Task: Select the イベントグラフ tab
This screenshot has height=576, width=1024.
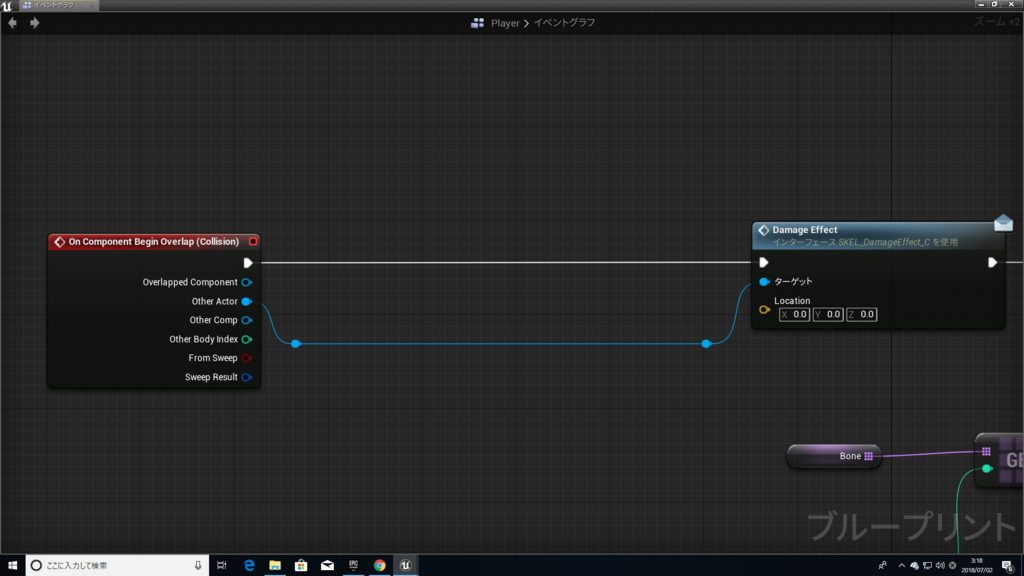Action: pyautogui.click(x=57, y=5)
